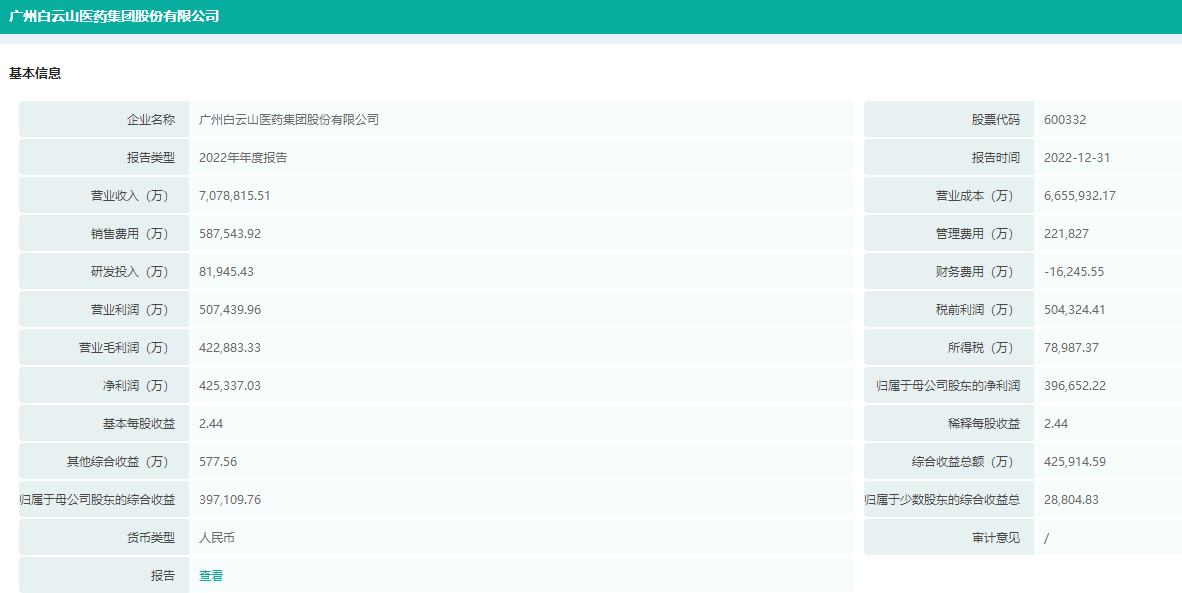The width and height of the screenshot is (1182, 593).
Task: Select currency value 人民币
Action: coord(217,537)
